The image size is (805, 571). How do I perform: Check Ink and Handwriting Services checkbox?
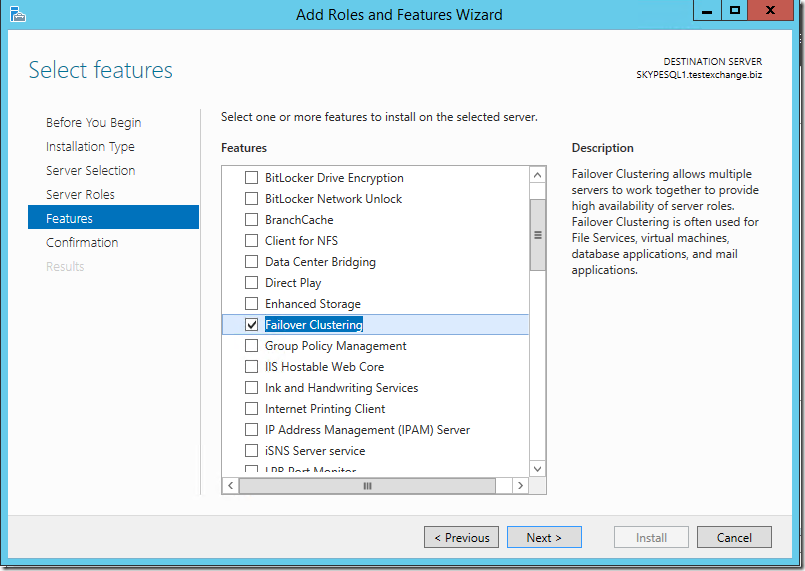pos(252,388)
